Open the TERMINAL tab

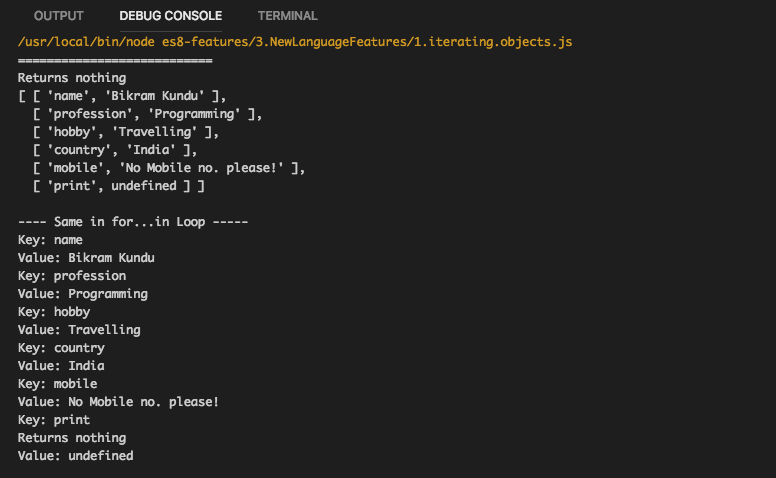pos(287,16)
